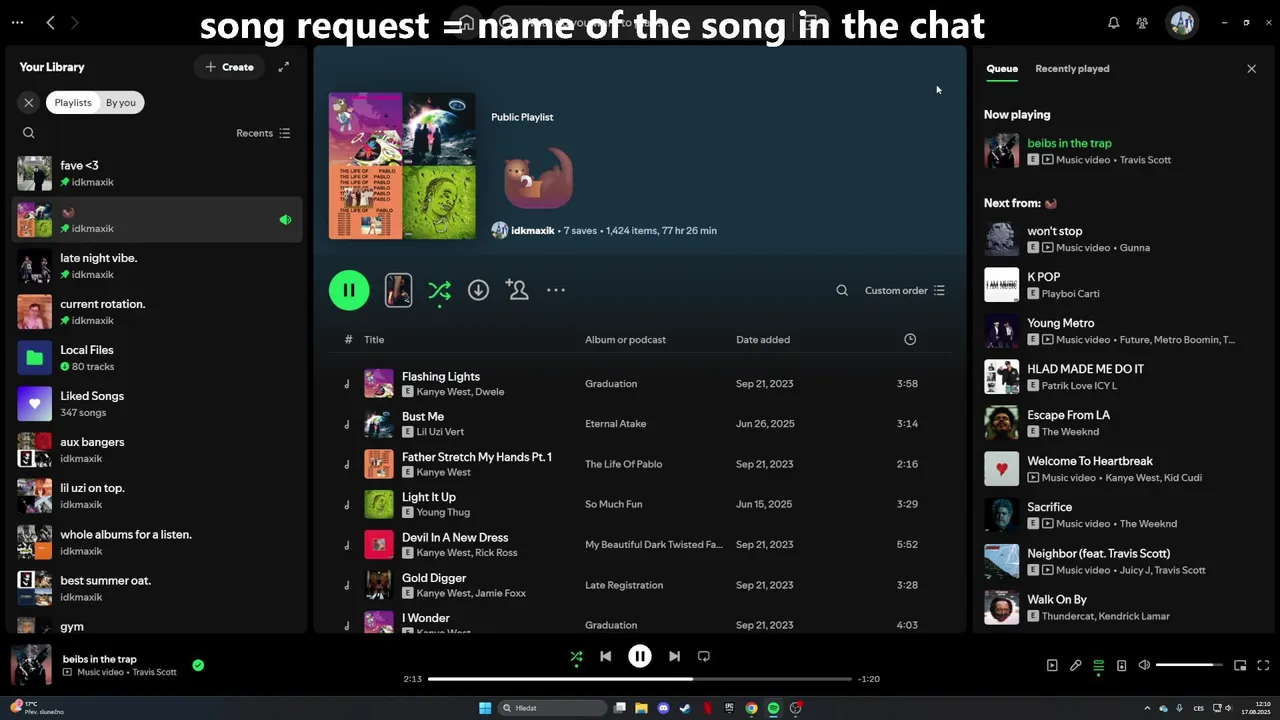Image resolution: width=1280 pixels, height=720 pixels.
Task: Toggle shuffle in the playlist header
Action: coord(439,290)
